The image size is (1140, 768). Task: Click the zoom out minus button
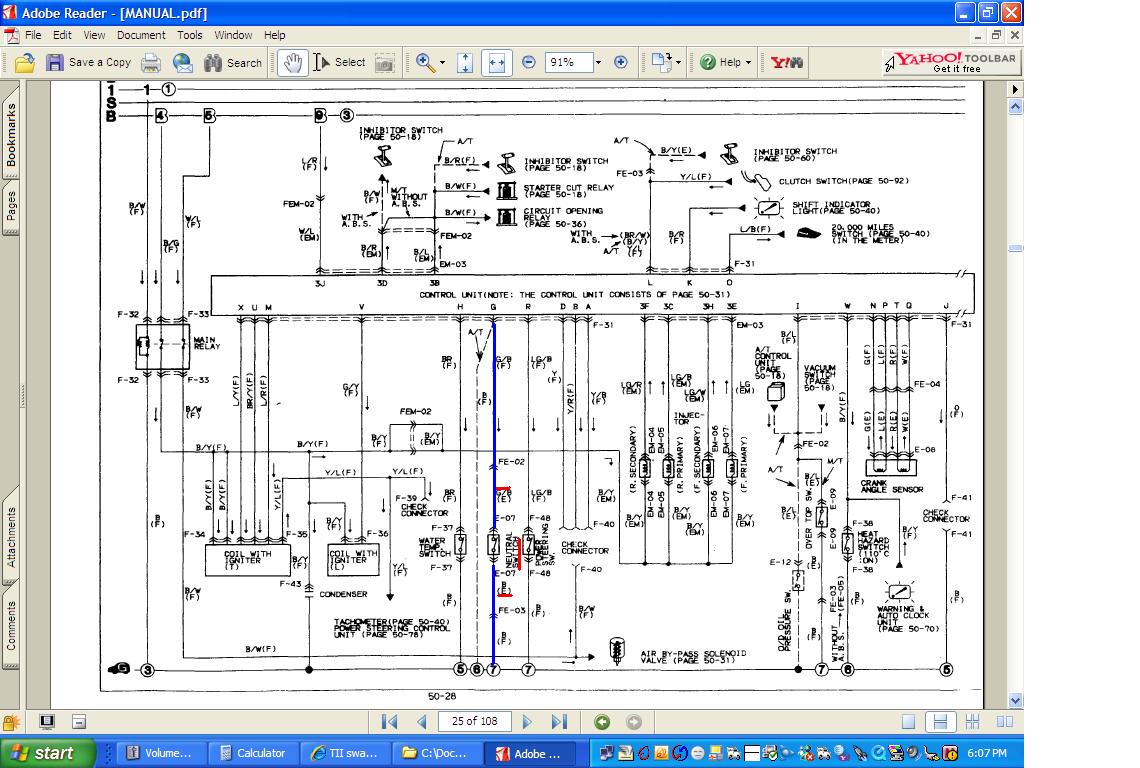click(529, 63)
